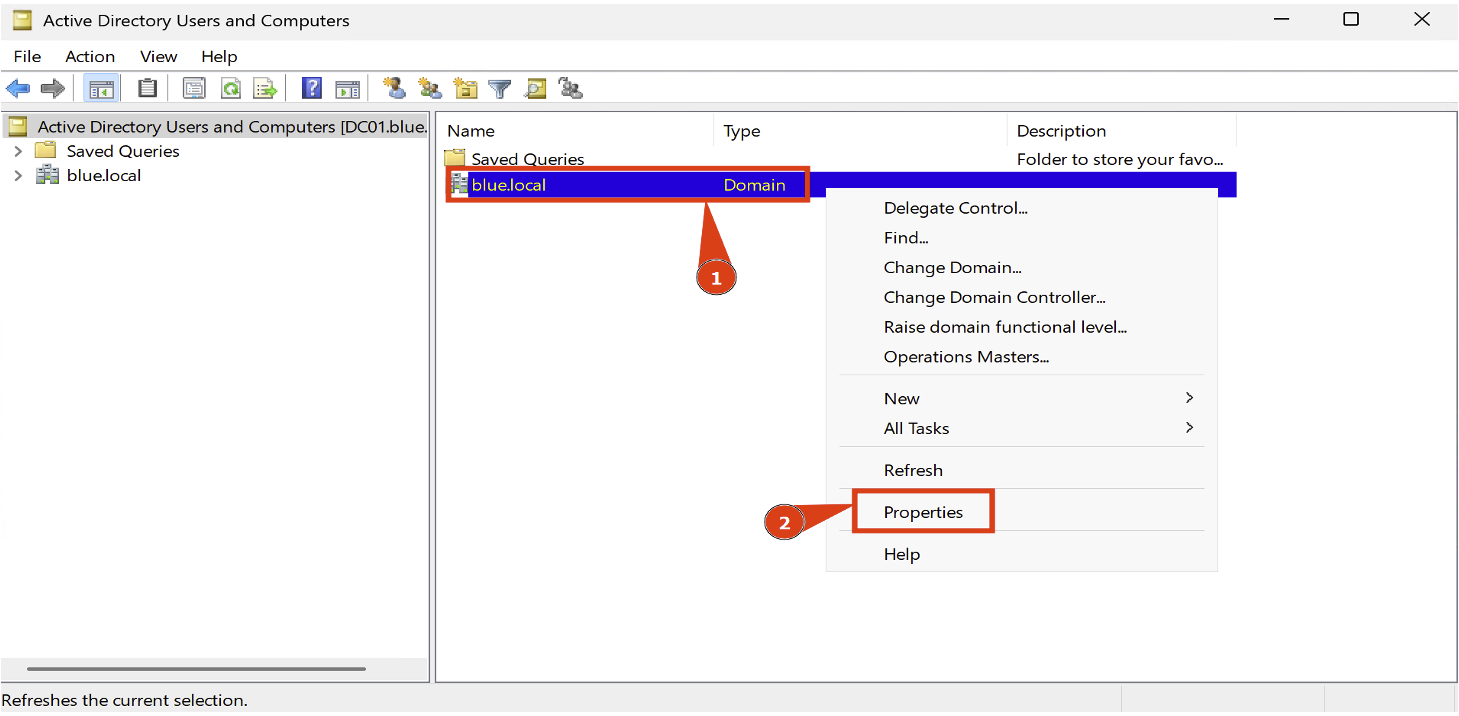Viewport: 1459px width, 716px height.
Task: Select Change Domain Controller from the context menu
Action: (x=995, y=297)
